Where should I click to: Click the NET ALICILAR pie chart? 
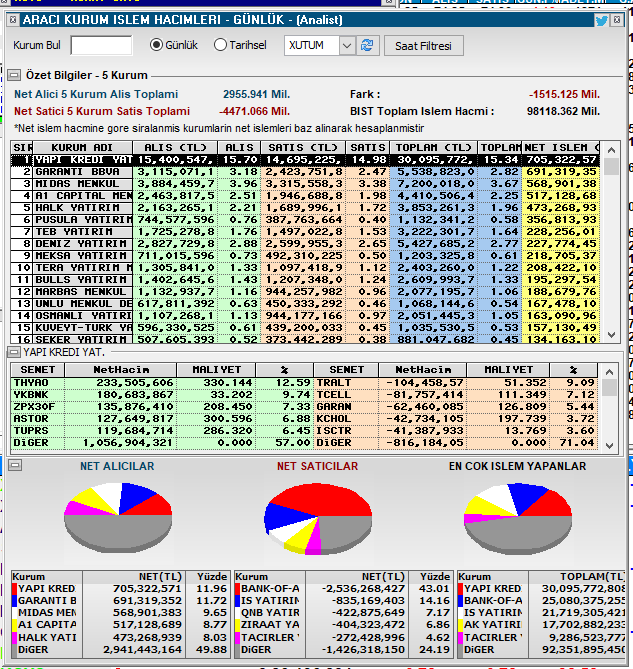[118, 518]
